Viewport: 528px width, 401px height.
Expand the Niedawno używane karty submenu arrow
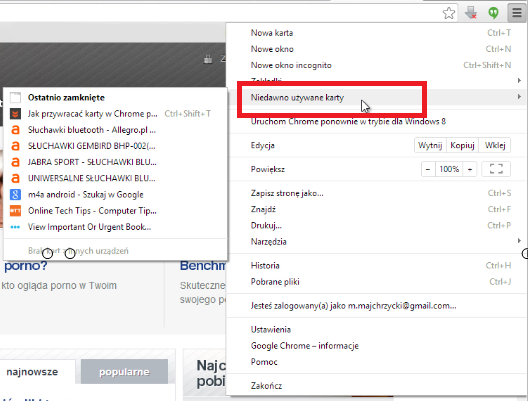[519, 97]
